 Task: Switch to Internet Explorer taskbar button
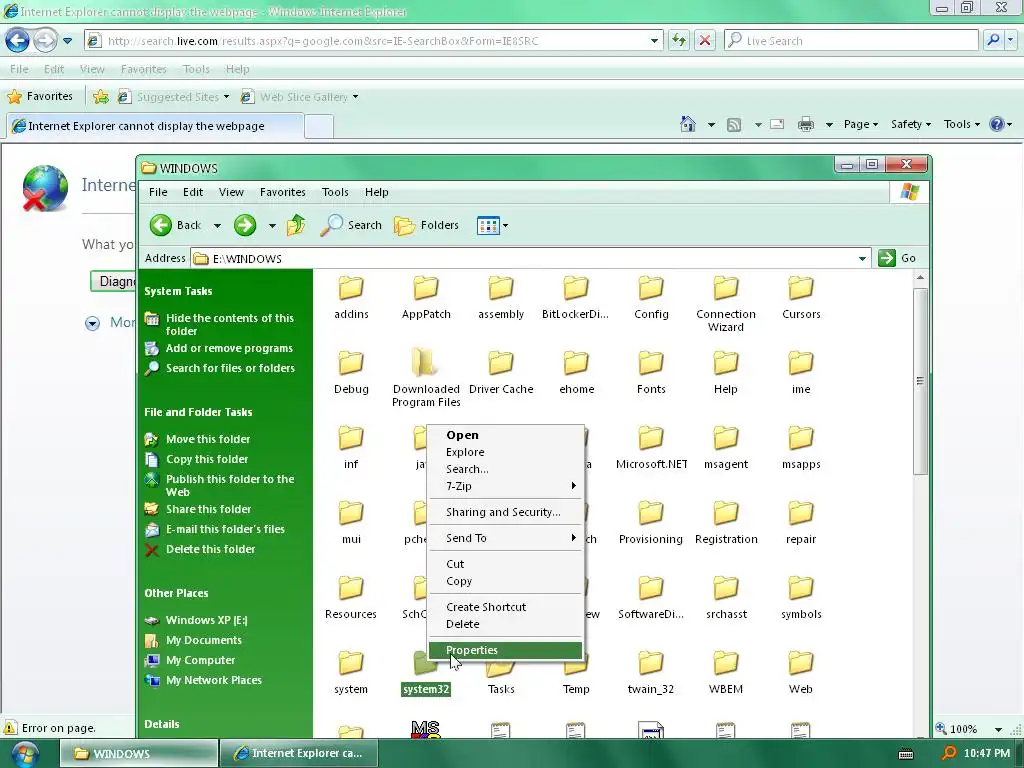(299, 753)
